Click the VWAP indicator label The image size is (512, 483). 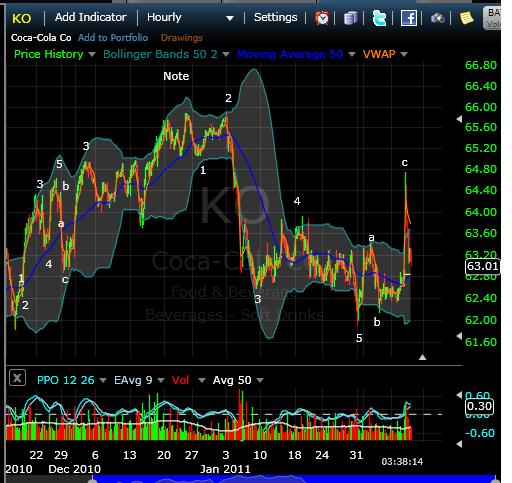379,54
